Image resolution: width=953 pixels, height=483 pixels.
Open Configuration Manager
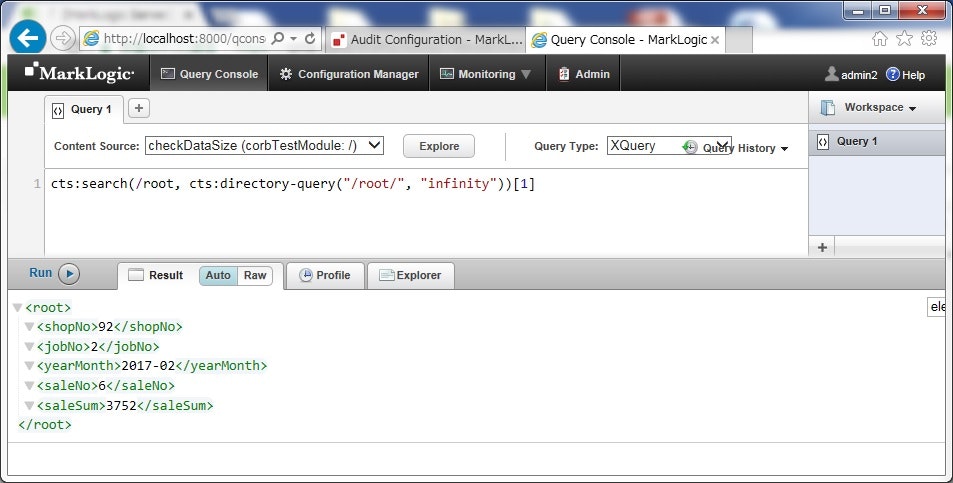click(x=349, y=74)
